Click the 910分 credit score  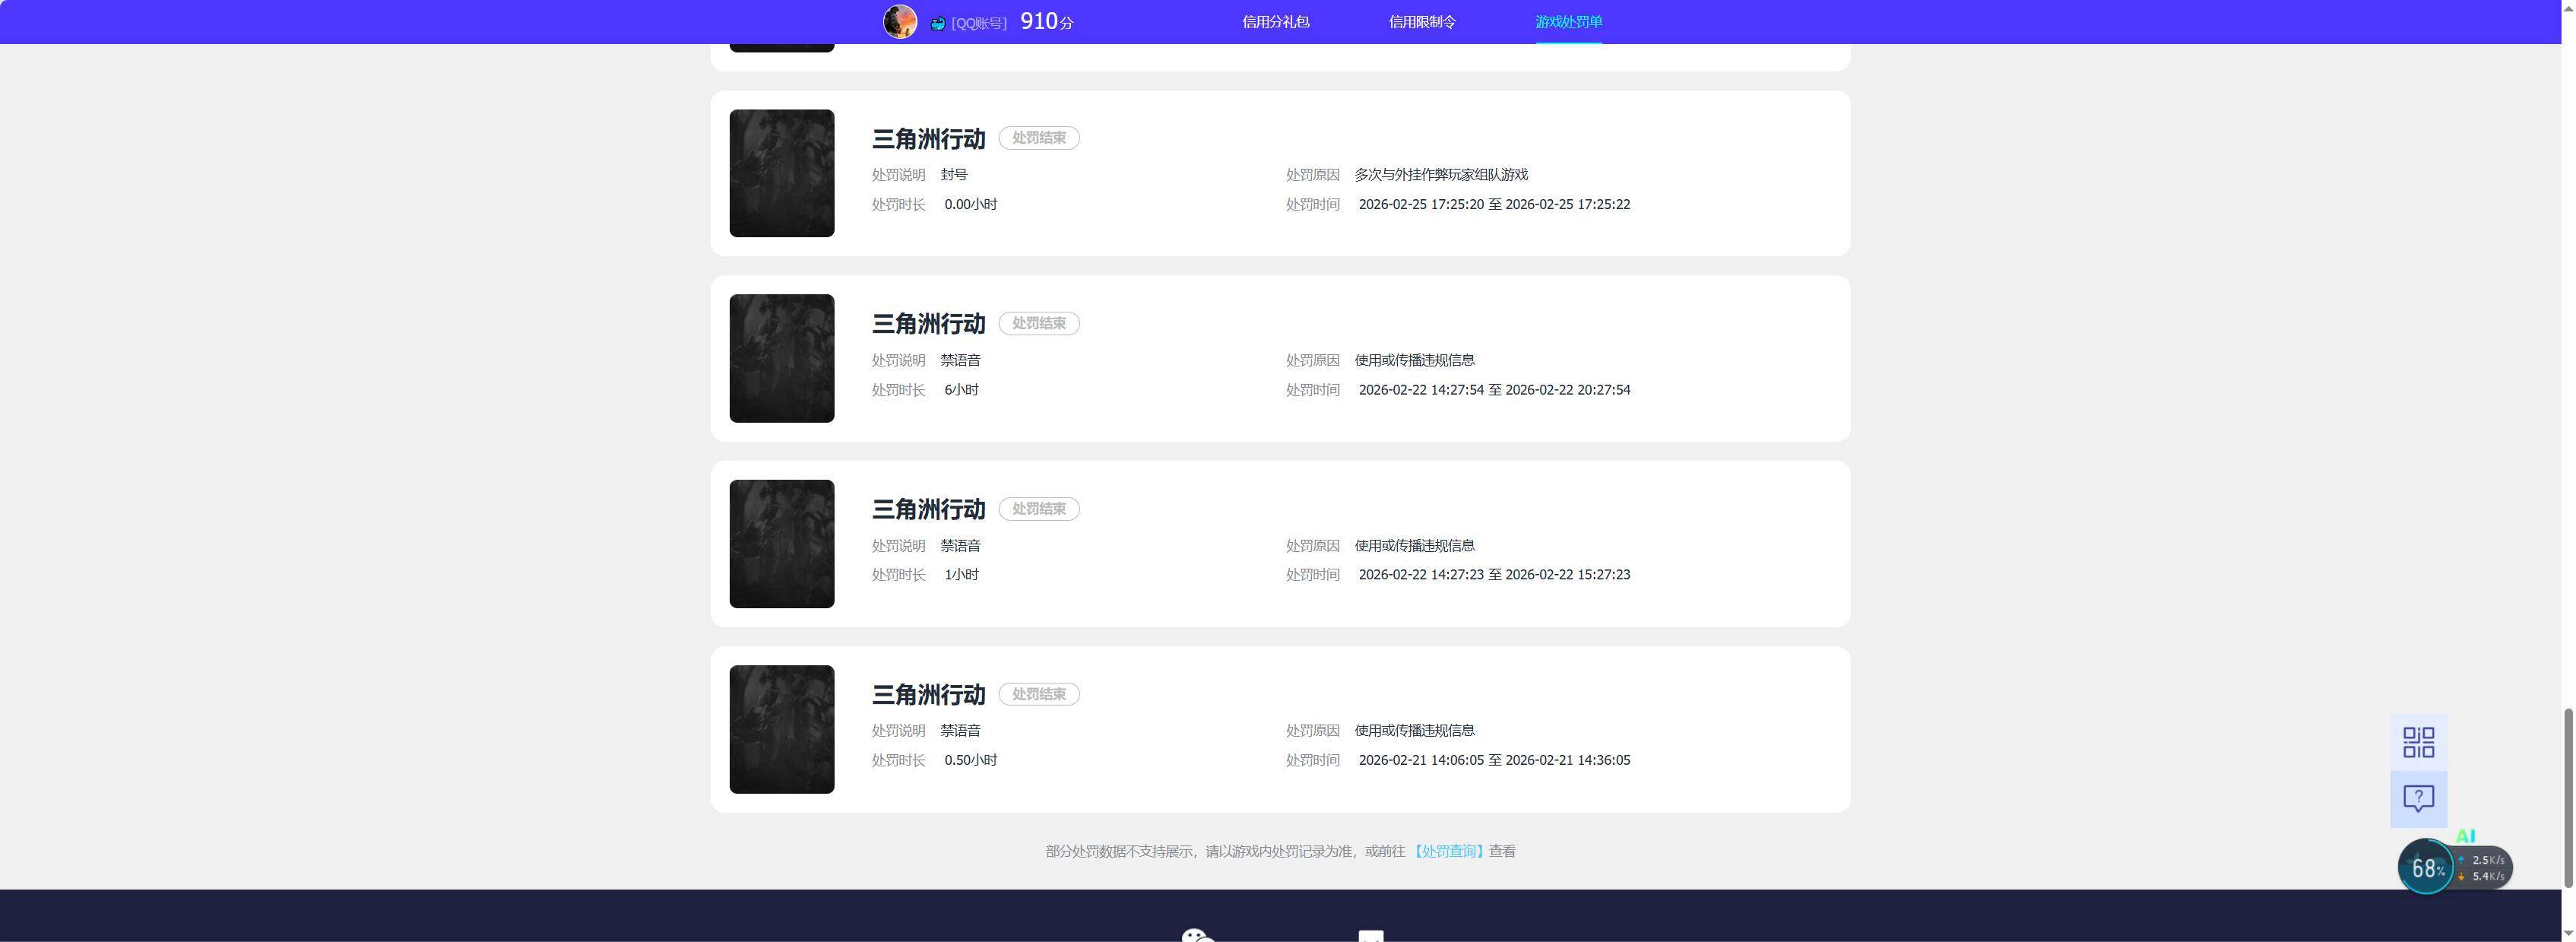pos(1046,21)
